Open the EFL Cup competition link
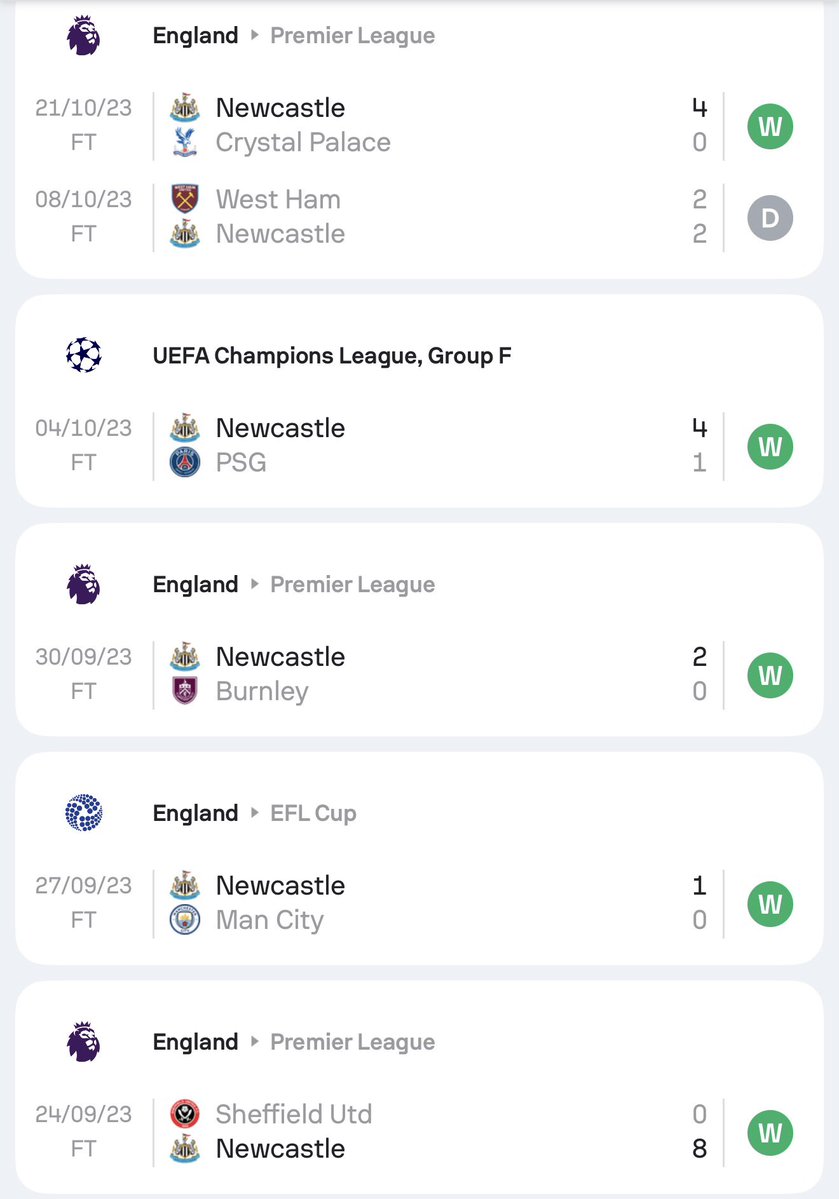839x1199 pixels. click(313, 813)
